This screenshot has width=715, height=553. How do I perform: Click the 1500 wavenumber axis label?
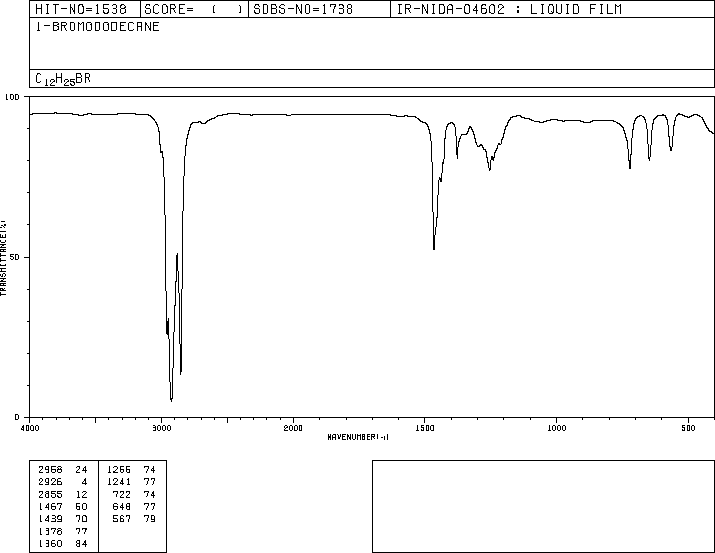click(425, 428)
